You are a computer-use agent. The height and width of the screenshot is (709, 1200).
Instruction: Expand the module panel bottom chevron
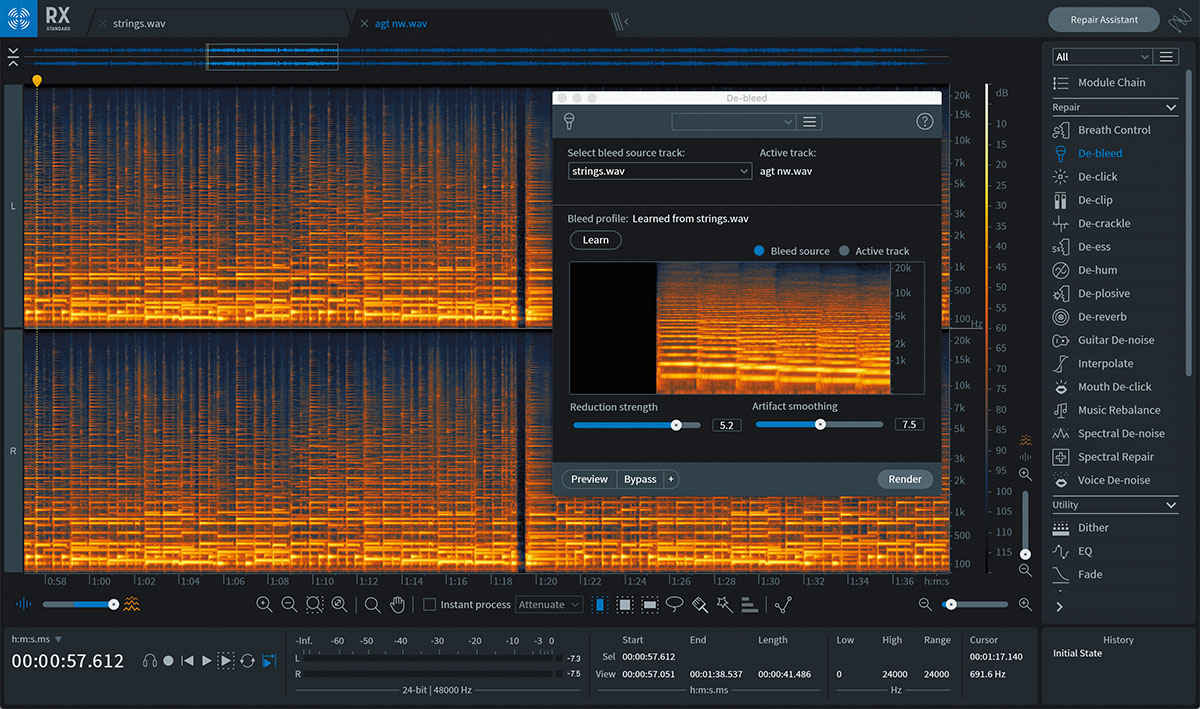pos(1059,606)
